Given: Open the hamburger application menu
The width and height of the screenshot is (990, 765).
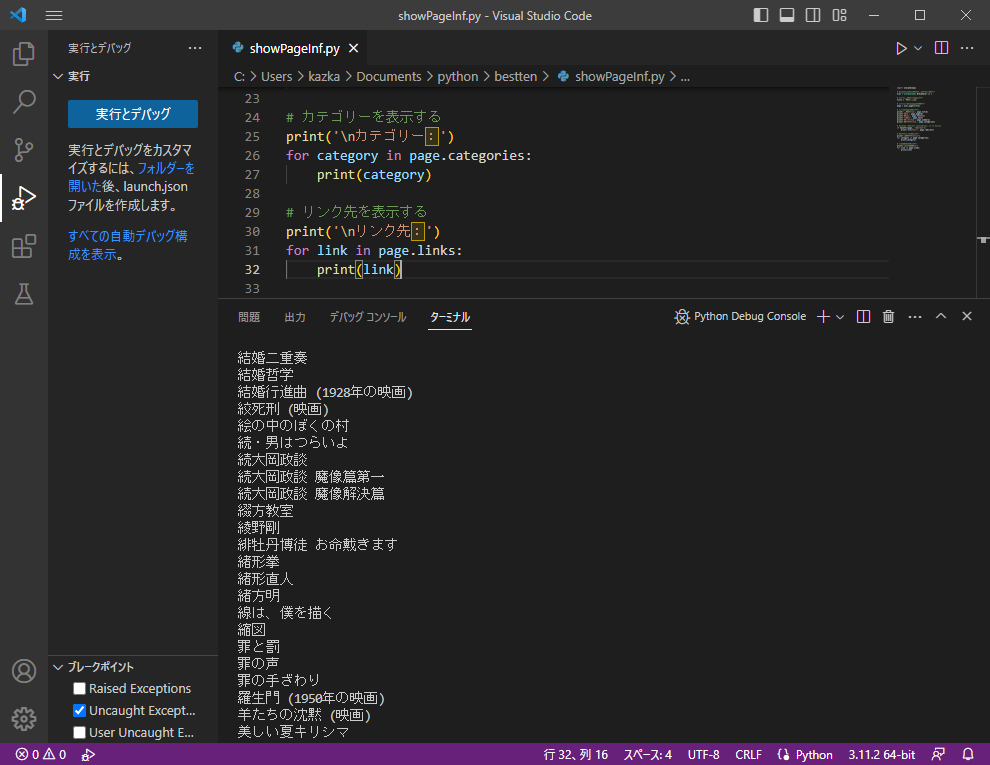Looking at the screenshot, I should click(x=54, y=16).
